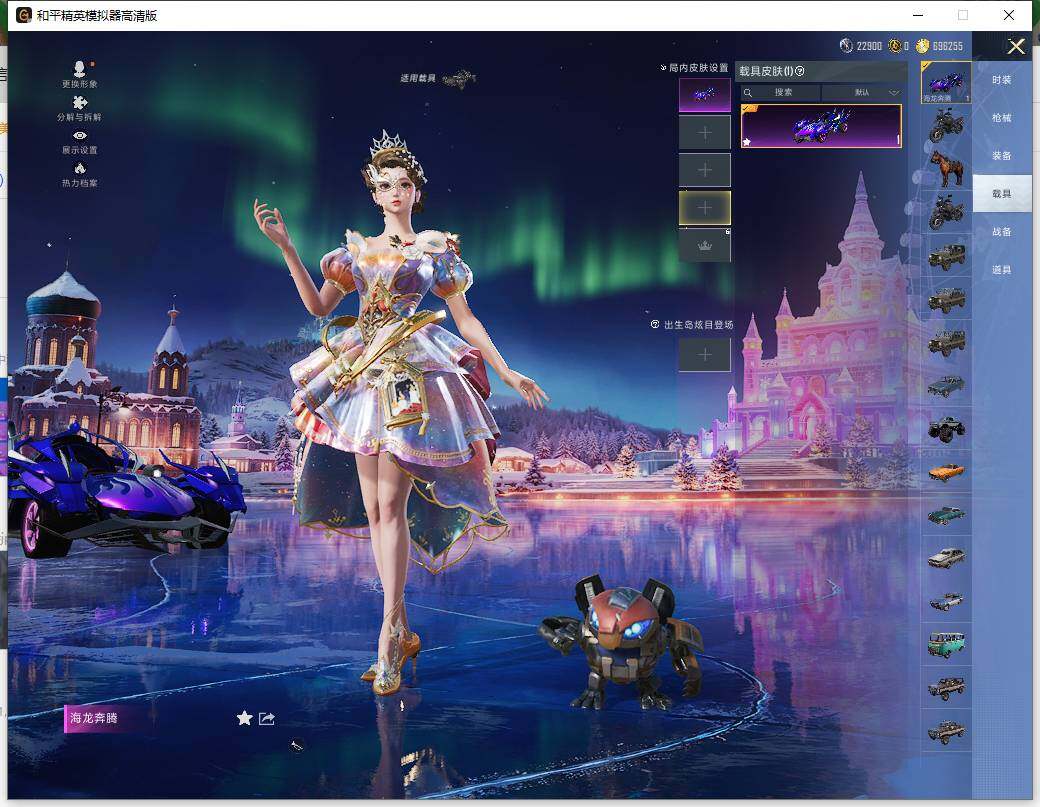Image resolution: width=1040 pixels, height=807 pixels.
Task: Select the silver sedan thumbnail
Action: pyautogui.click(x=946, y=558)
